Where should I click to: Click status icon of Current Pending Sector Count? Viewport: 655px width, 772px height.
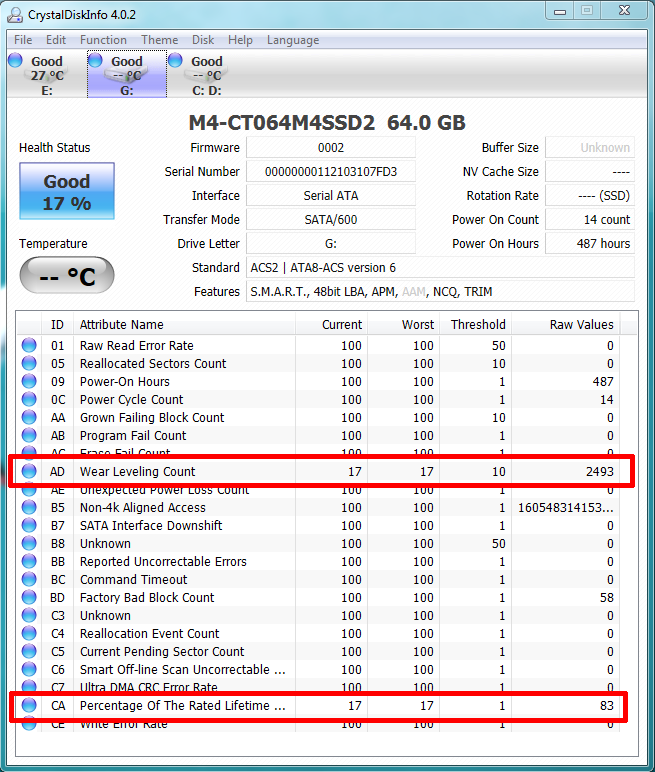point(29,651)
